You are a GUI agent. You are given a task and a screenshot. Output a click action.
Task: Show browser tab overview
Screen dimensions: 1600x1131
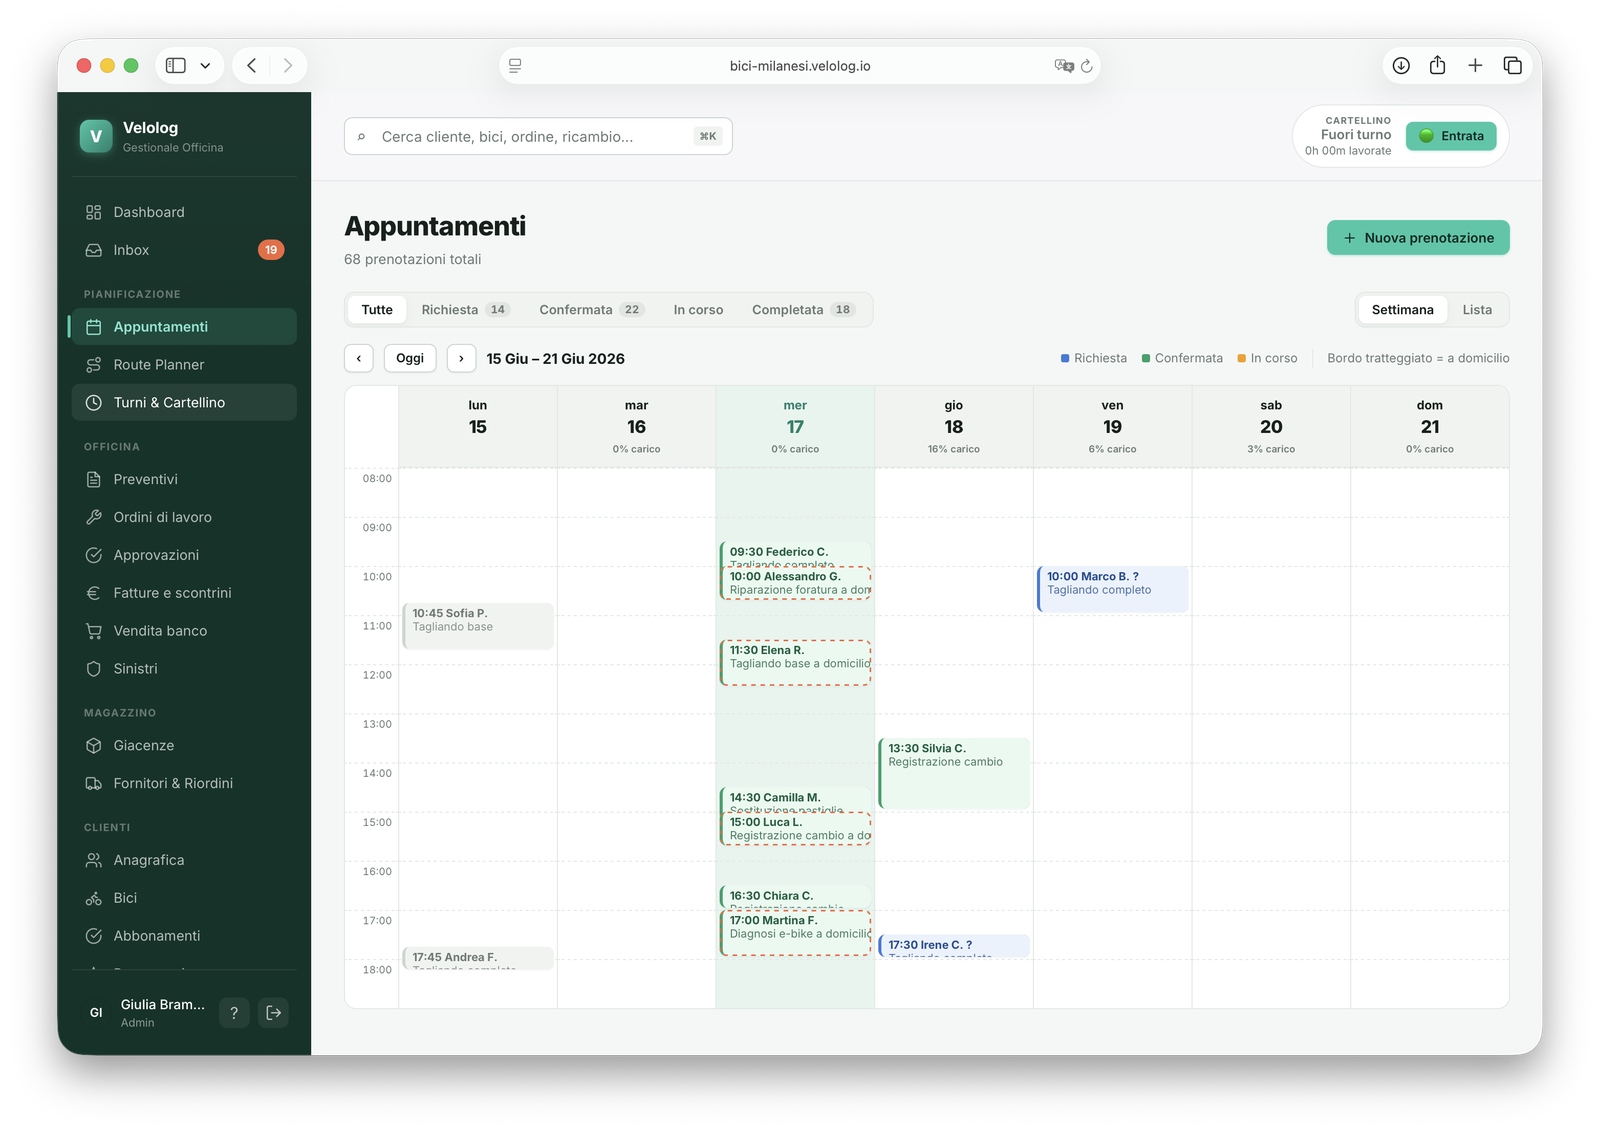pos(1512,66)
